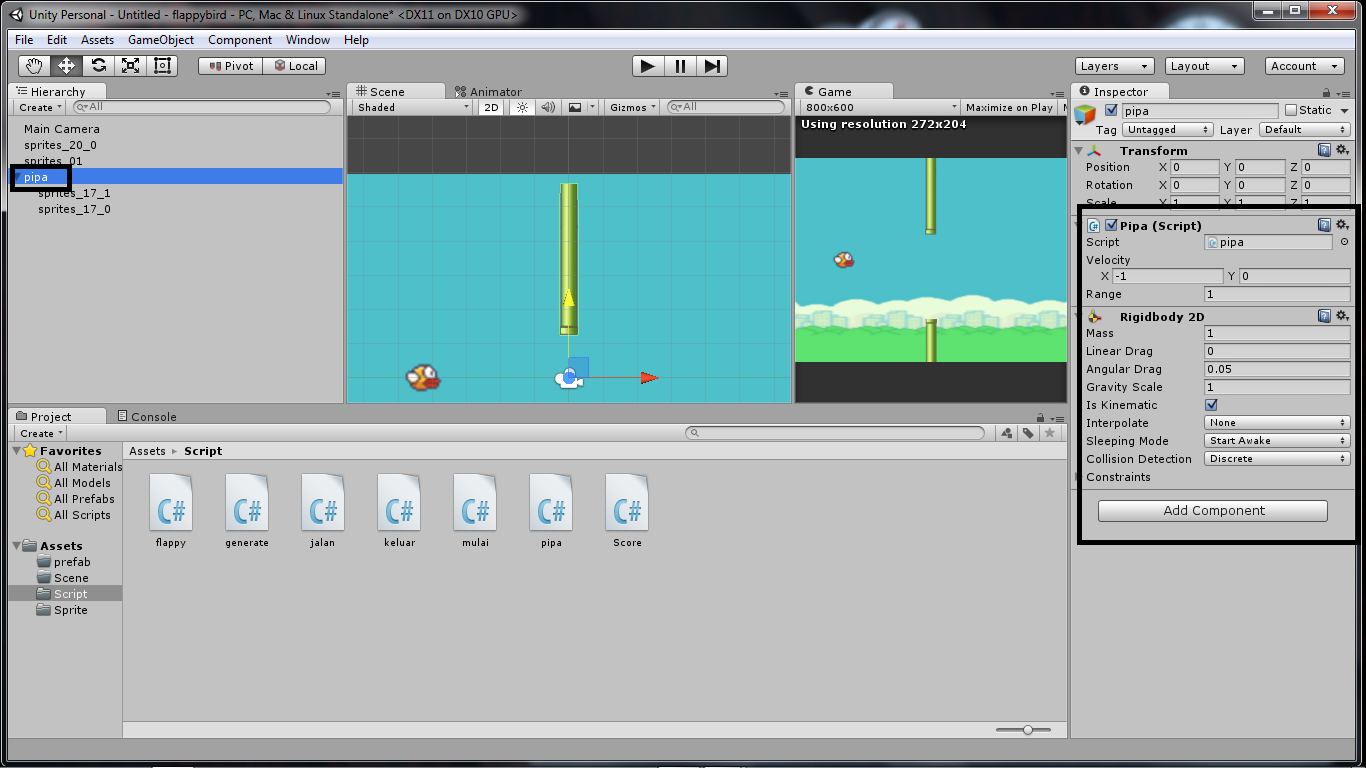The width and height of the screenshot is (1366, 768).
Task: Select the generate script asset
Action: [247, 511]
